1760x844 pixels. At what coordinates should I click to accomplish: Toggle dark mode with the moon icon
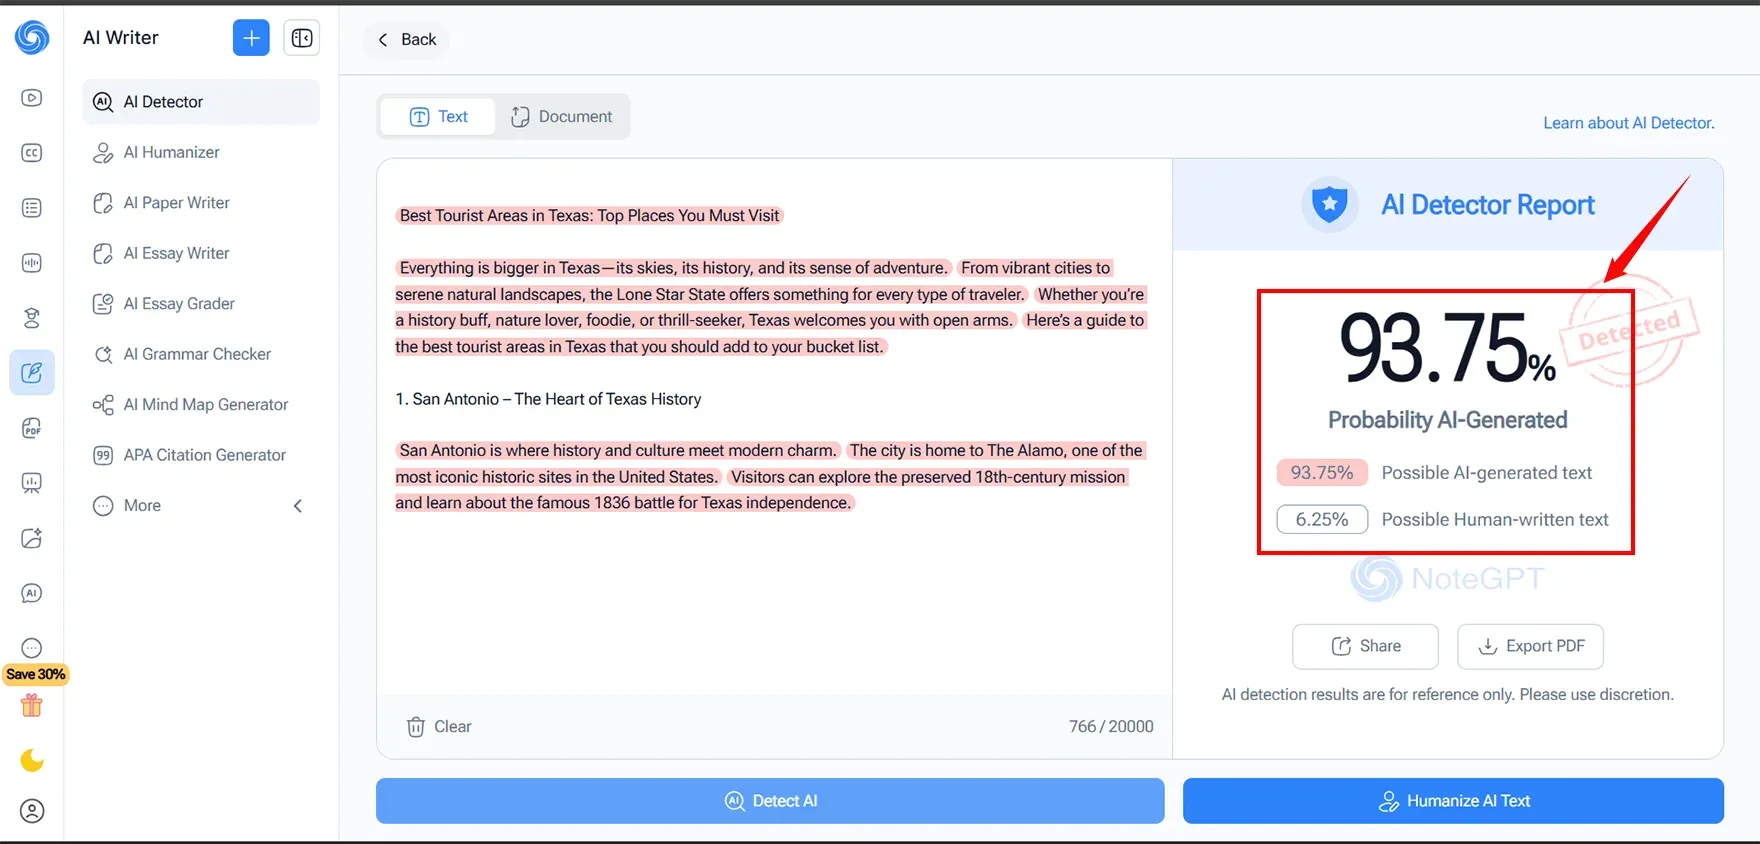point(32,761)
